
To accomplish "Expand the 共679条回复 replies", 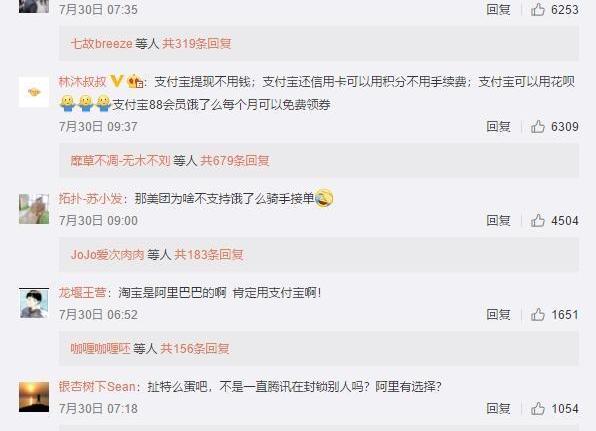I will (235, 161).
